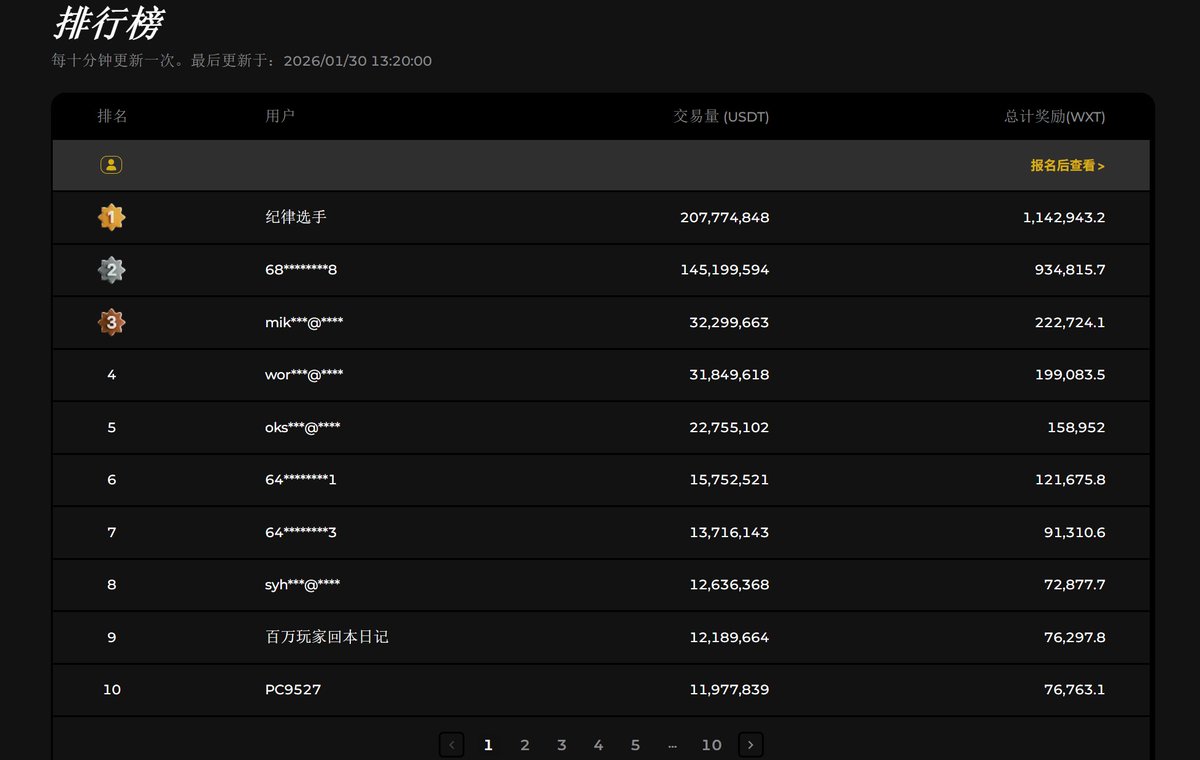Click the 排名 column header
1200x760 pixels.
[112, 116]
